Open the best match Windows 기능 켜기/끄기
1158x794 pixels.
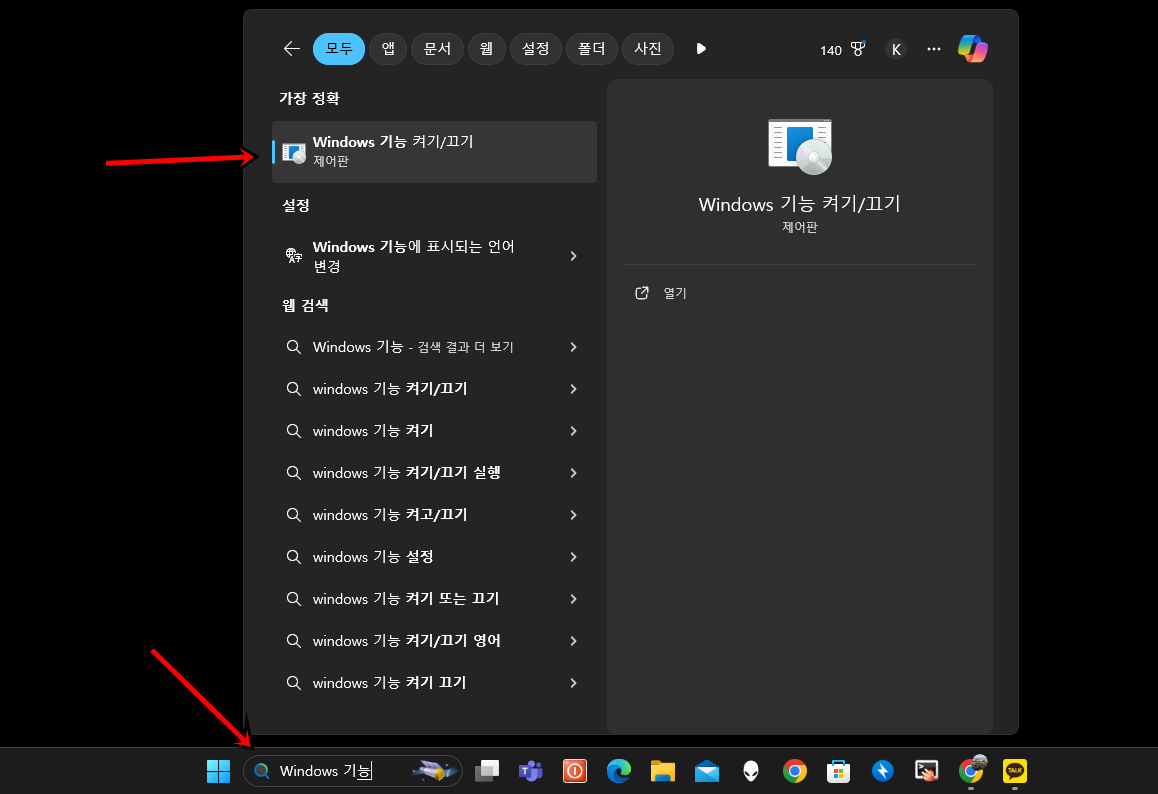coord(434,151)
